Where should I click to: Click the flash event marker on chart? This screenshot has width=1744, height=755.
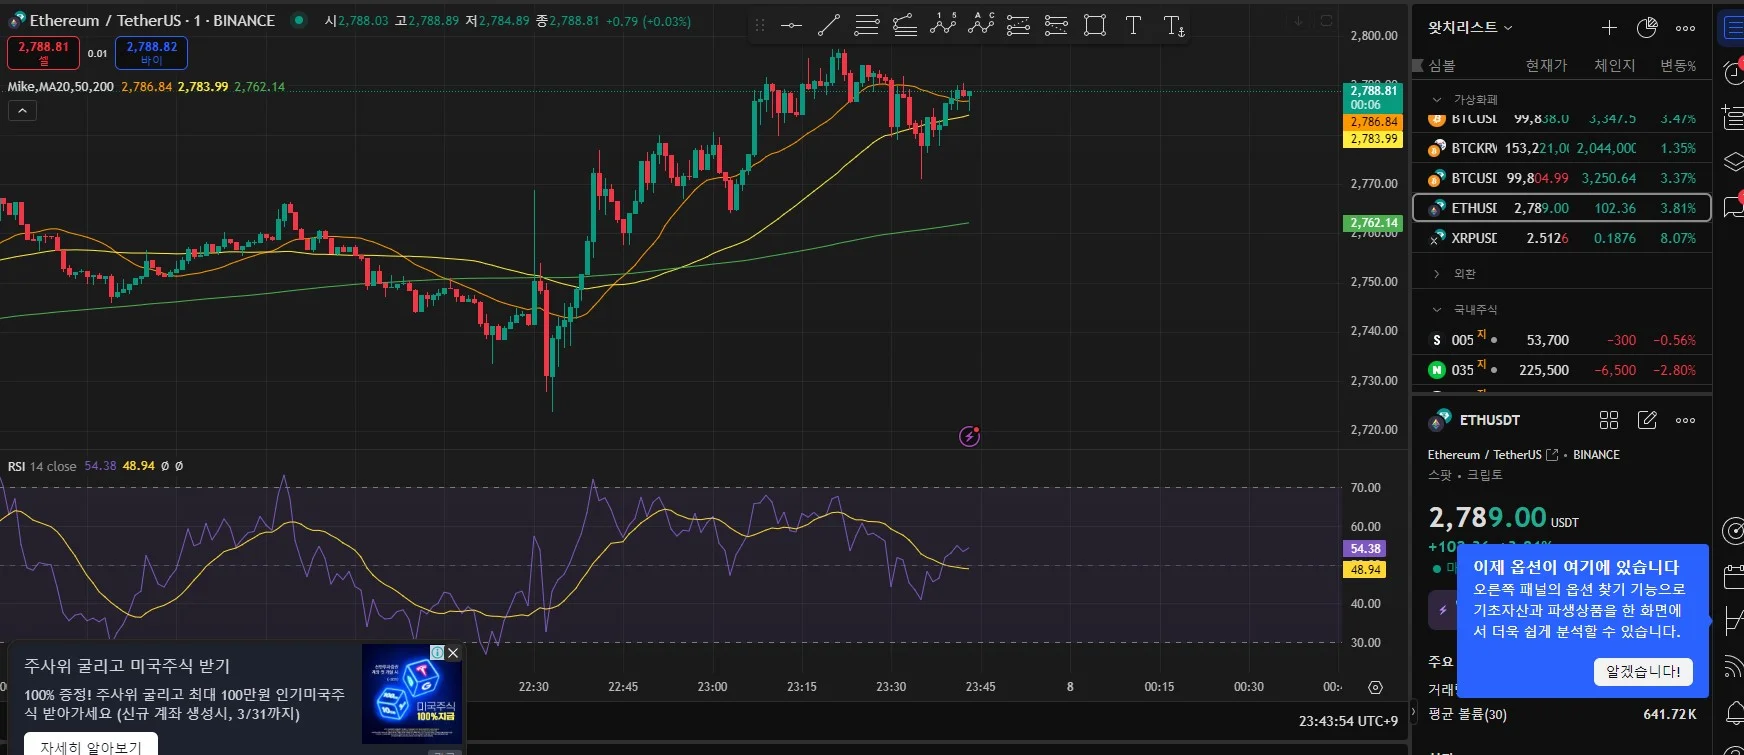(x=969, y=435)
